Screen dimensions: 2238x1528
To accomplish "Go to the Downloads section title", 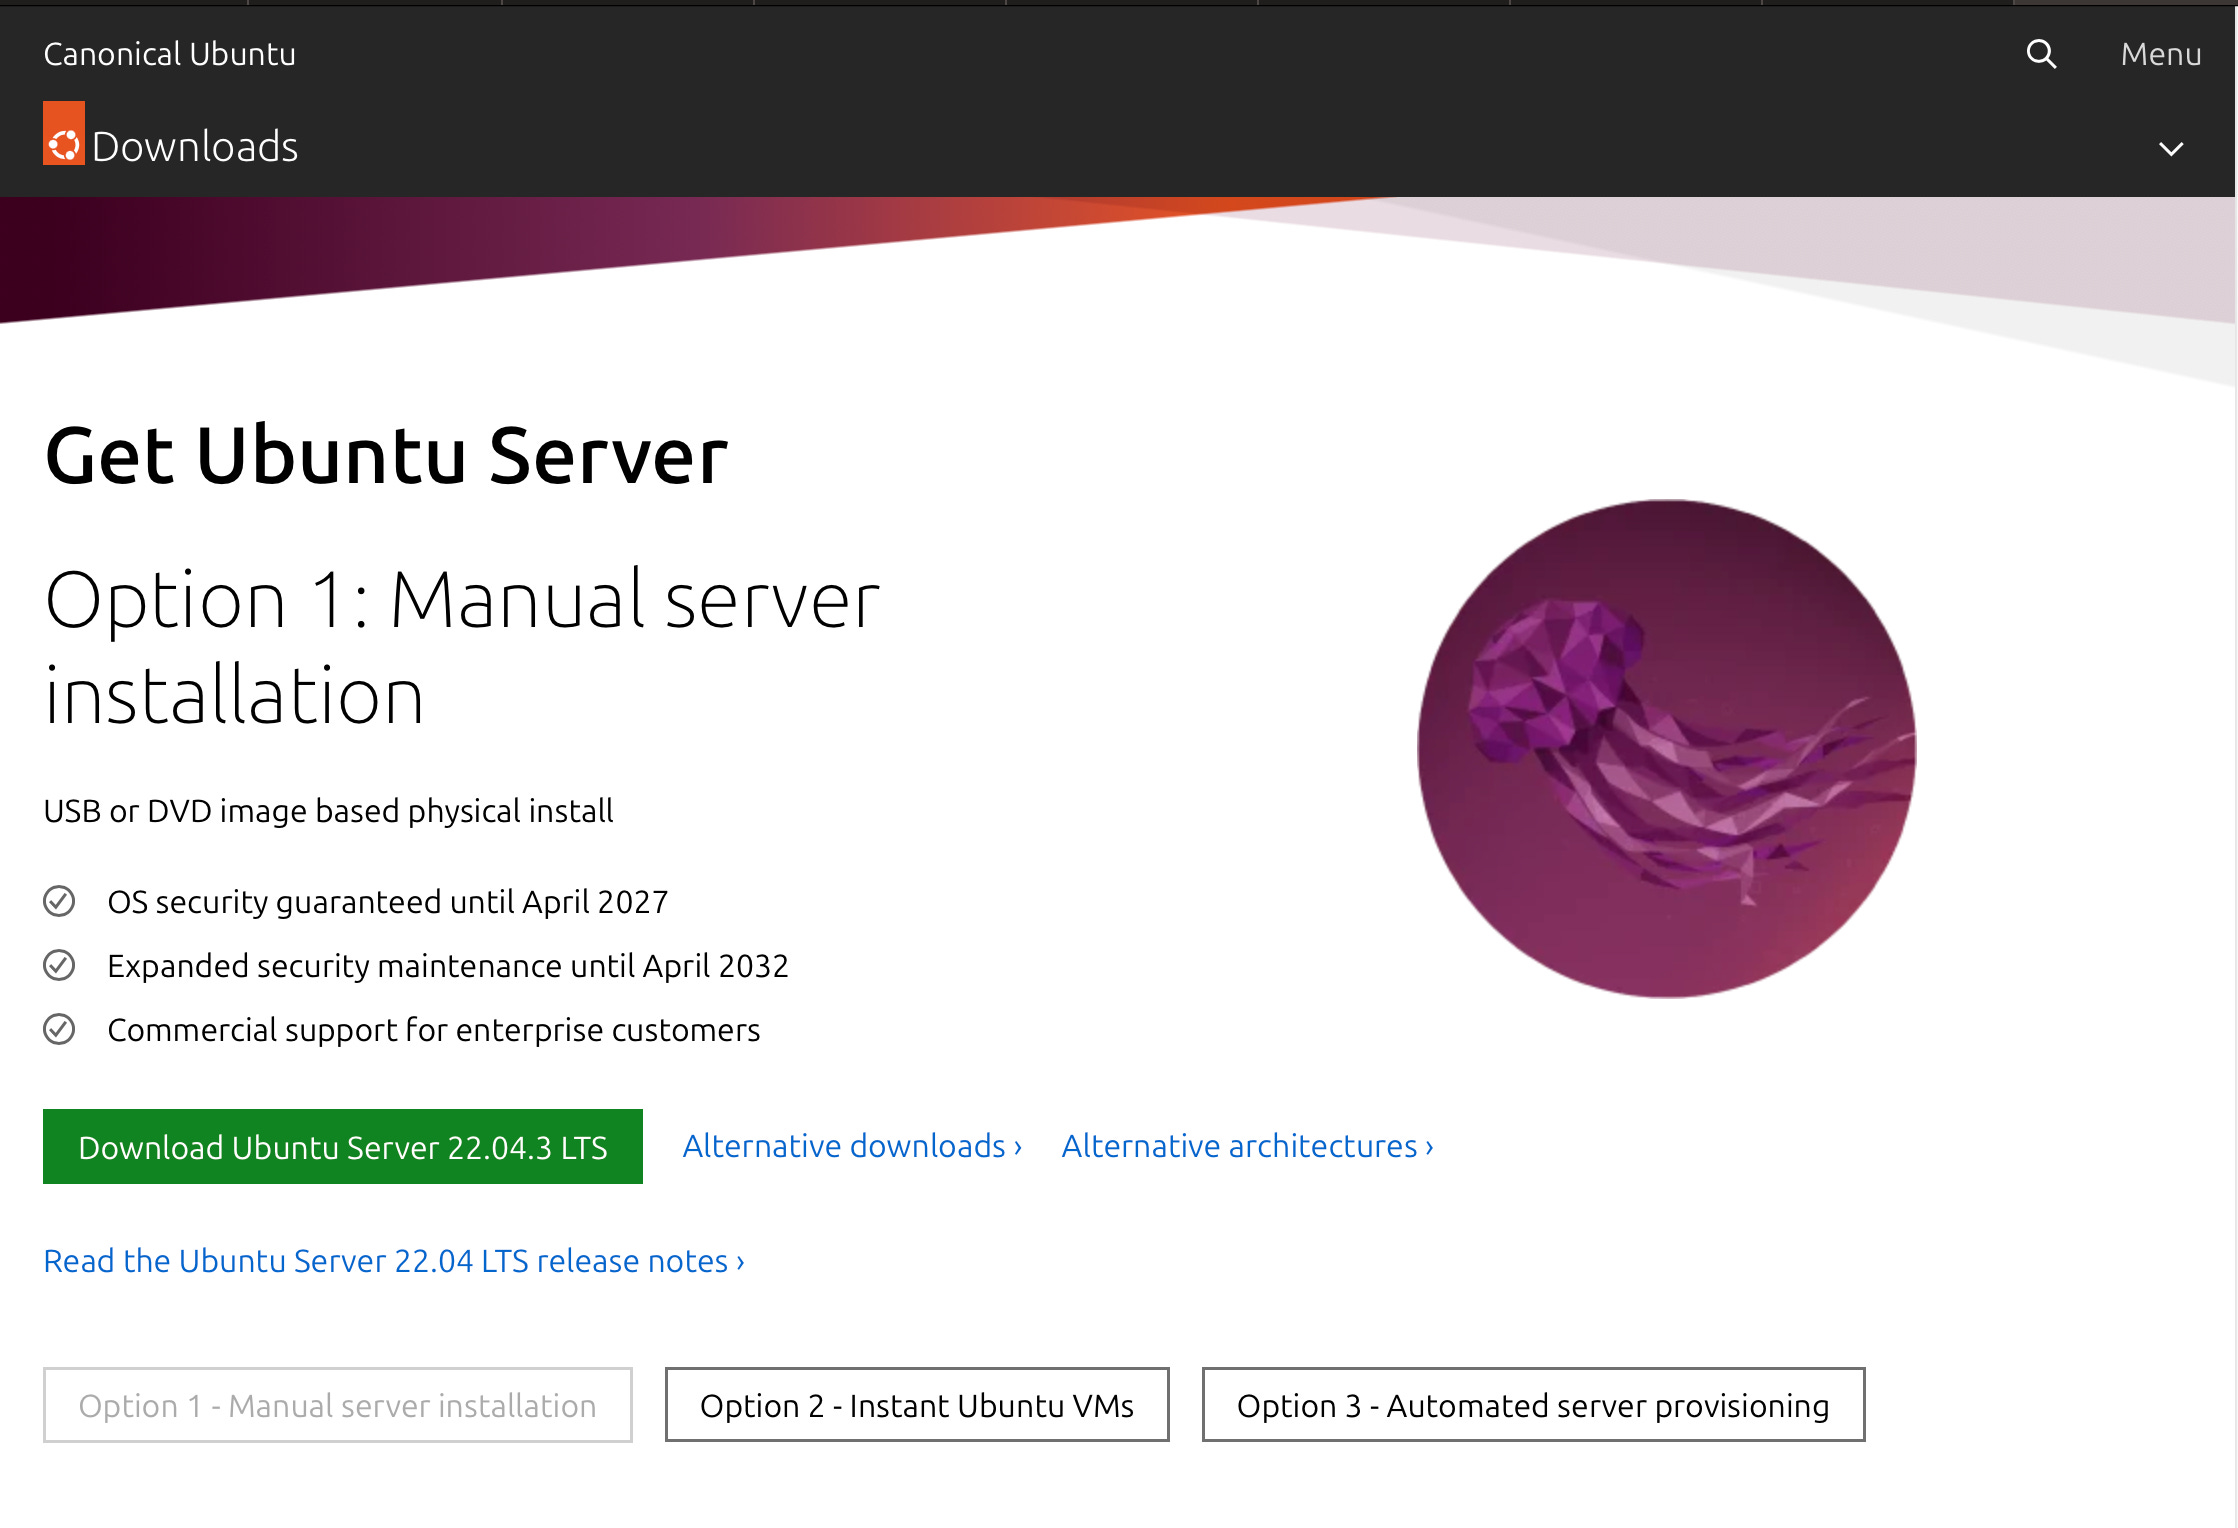I will [195, 147].
